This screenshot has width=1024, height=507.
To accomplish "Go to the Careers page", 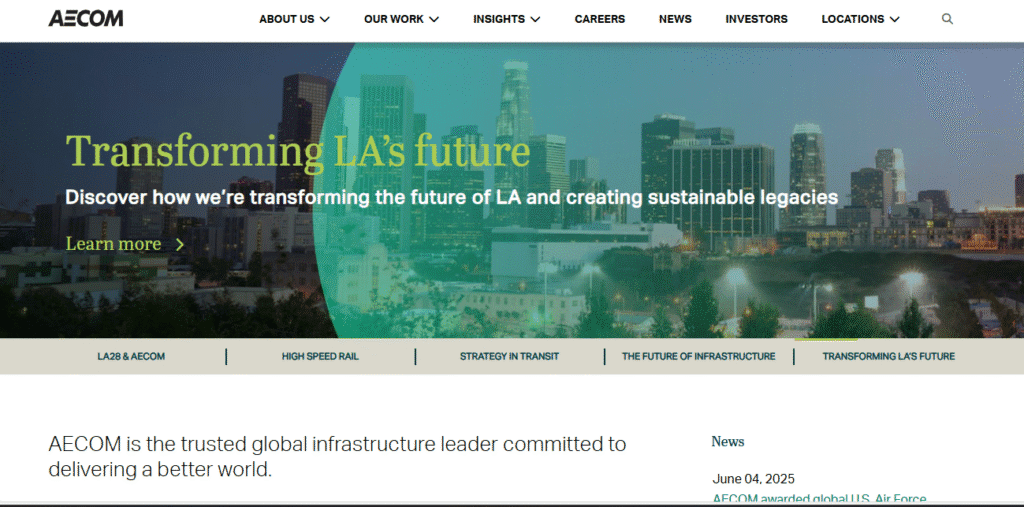I will tap(600, 20).
